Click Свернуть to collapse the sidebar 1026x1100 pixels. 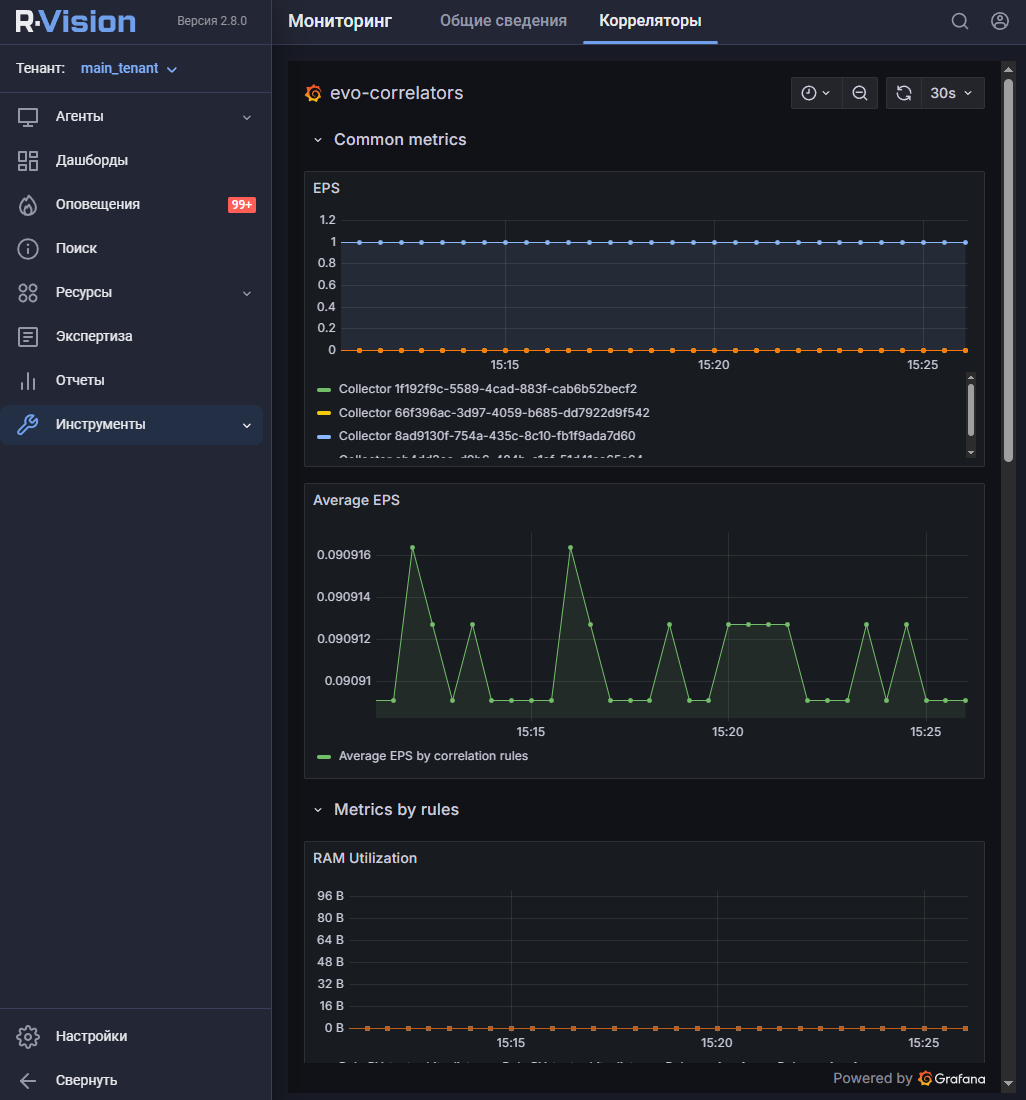(x=86, y=1080)
